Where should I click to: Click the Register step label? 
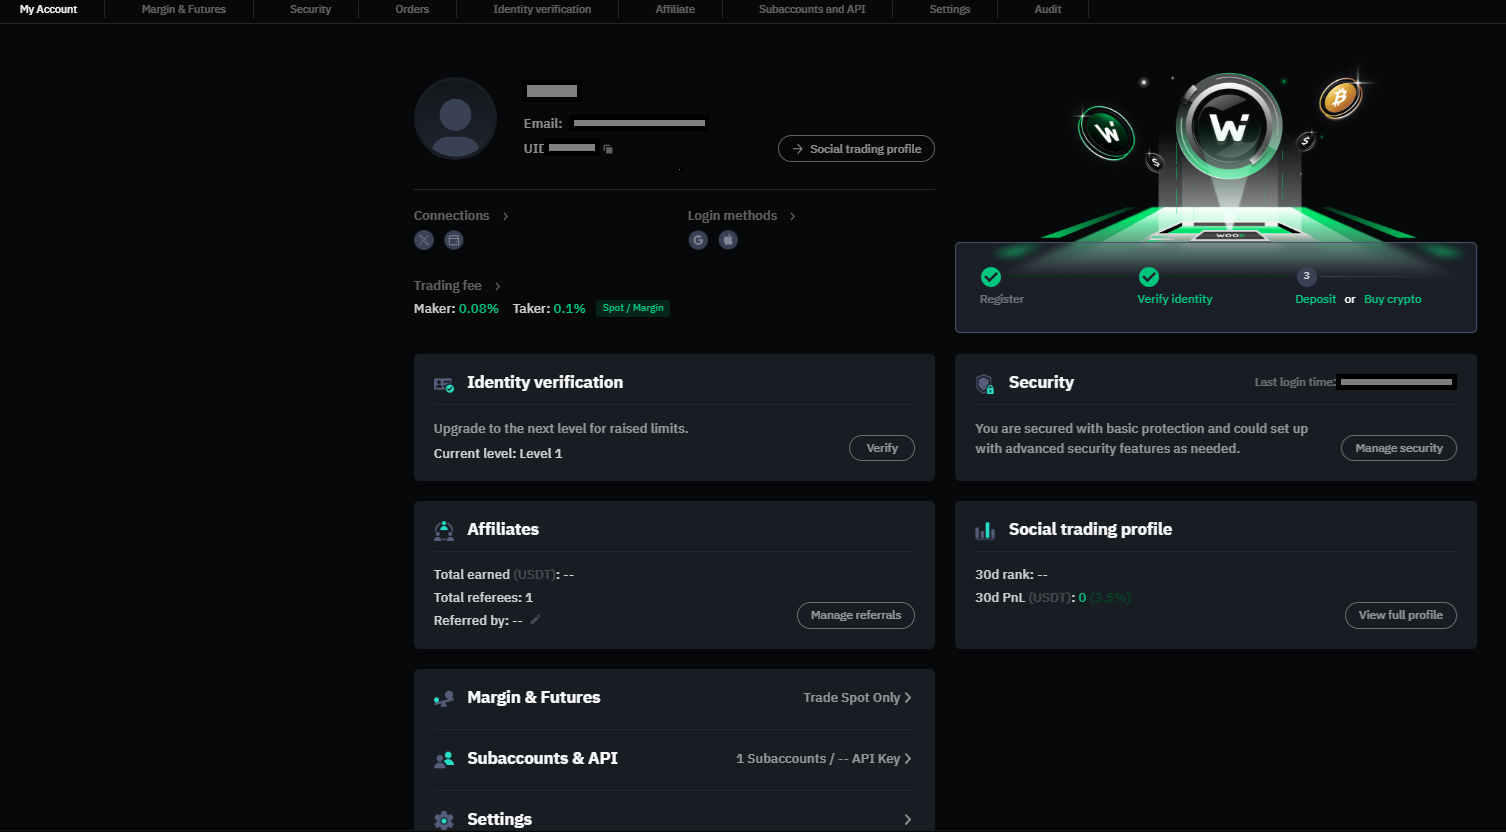point(1001,299)
